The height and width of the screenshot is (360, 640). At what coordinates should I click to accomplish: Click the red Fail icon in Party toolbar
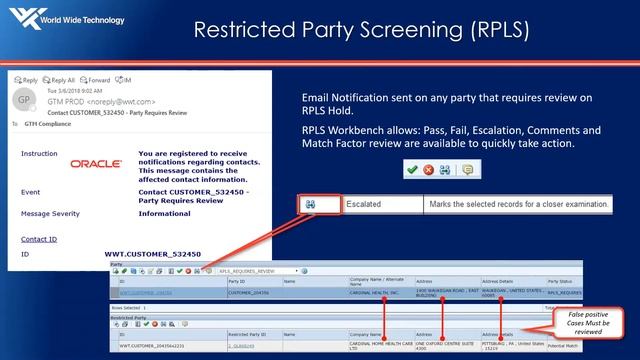coord(188,271)
